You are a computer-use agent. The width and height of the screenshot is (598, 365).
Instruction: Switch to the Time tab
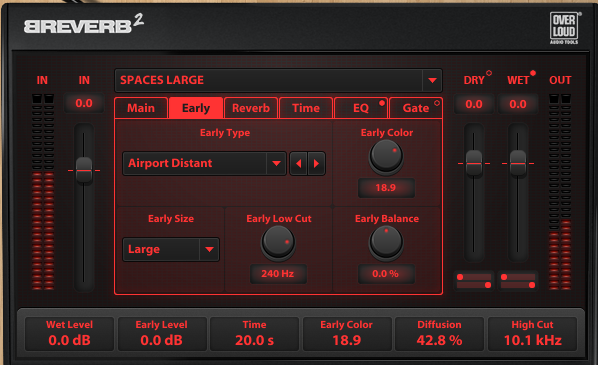point(306,108)
